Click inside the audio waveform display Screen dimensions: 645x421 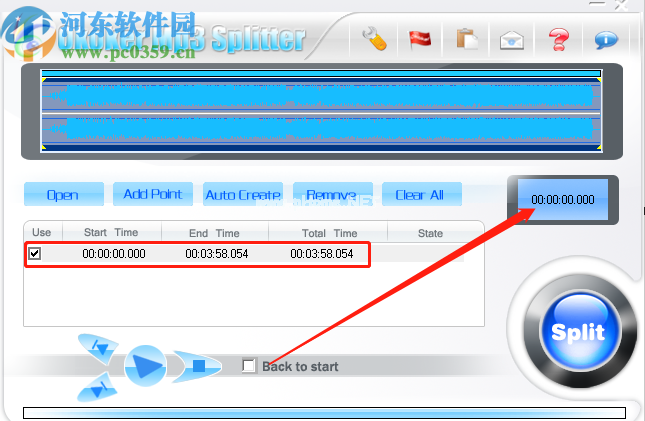click(320, 111)
